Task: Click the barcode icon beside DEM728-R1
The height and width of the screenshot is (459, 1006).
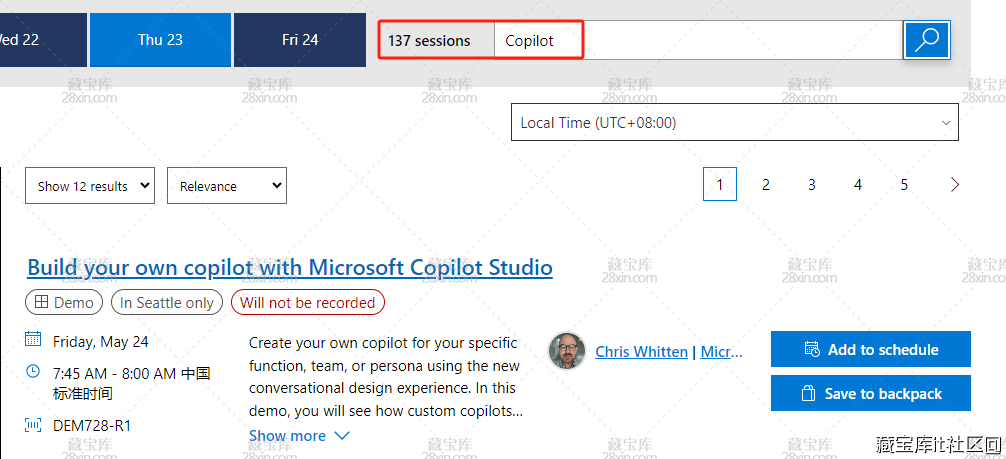Action: click(33, 425)
